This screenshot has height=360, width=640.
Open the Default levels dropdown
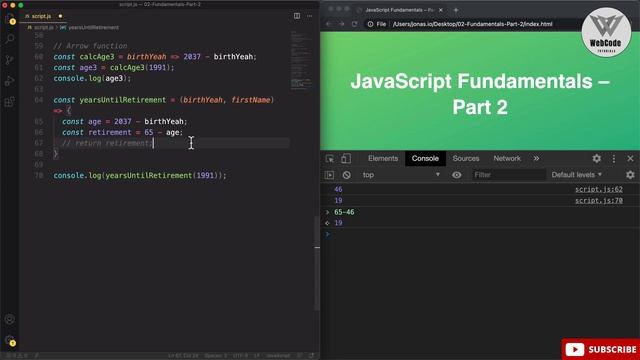coord(577,175)
